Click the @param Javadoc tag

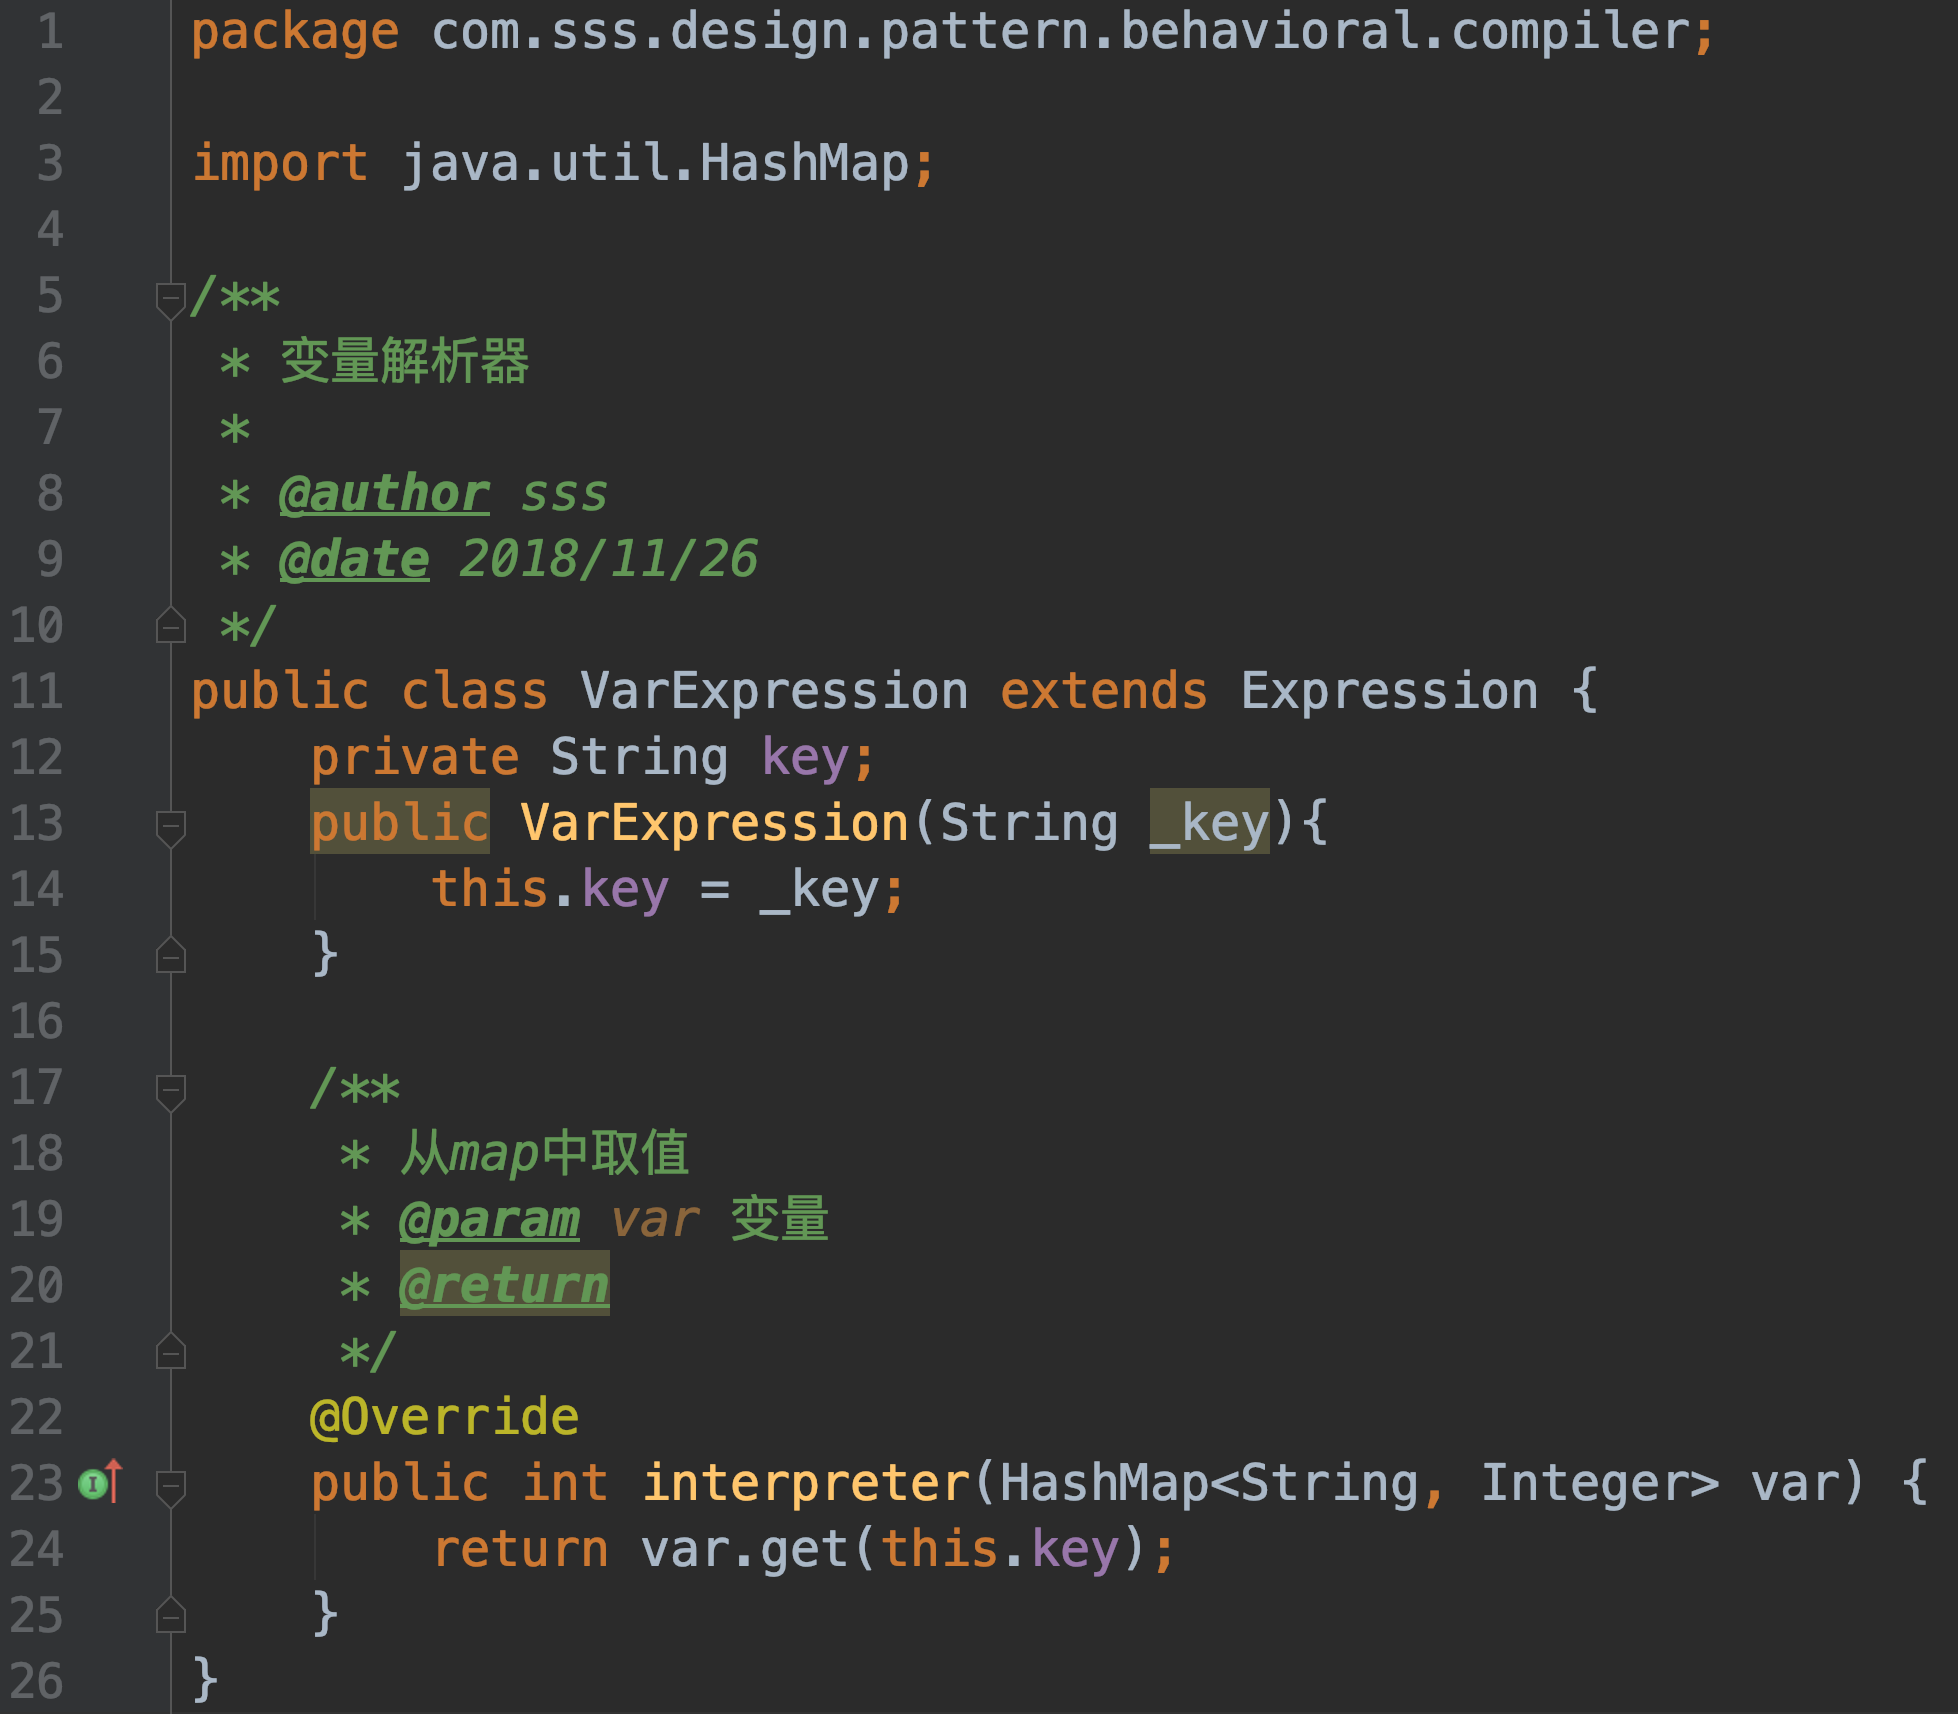(489, 1220)
